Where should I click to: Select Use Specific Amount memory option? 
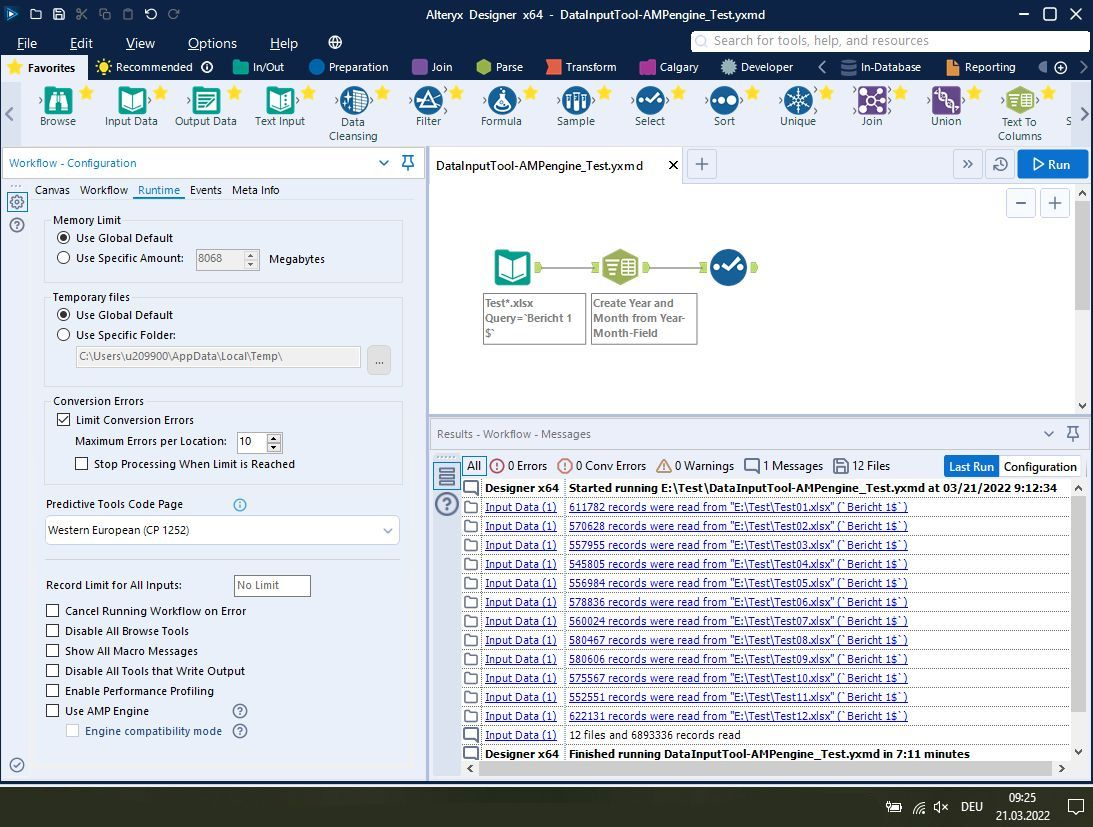[x=64, y=258]
